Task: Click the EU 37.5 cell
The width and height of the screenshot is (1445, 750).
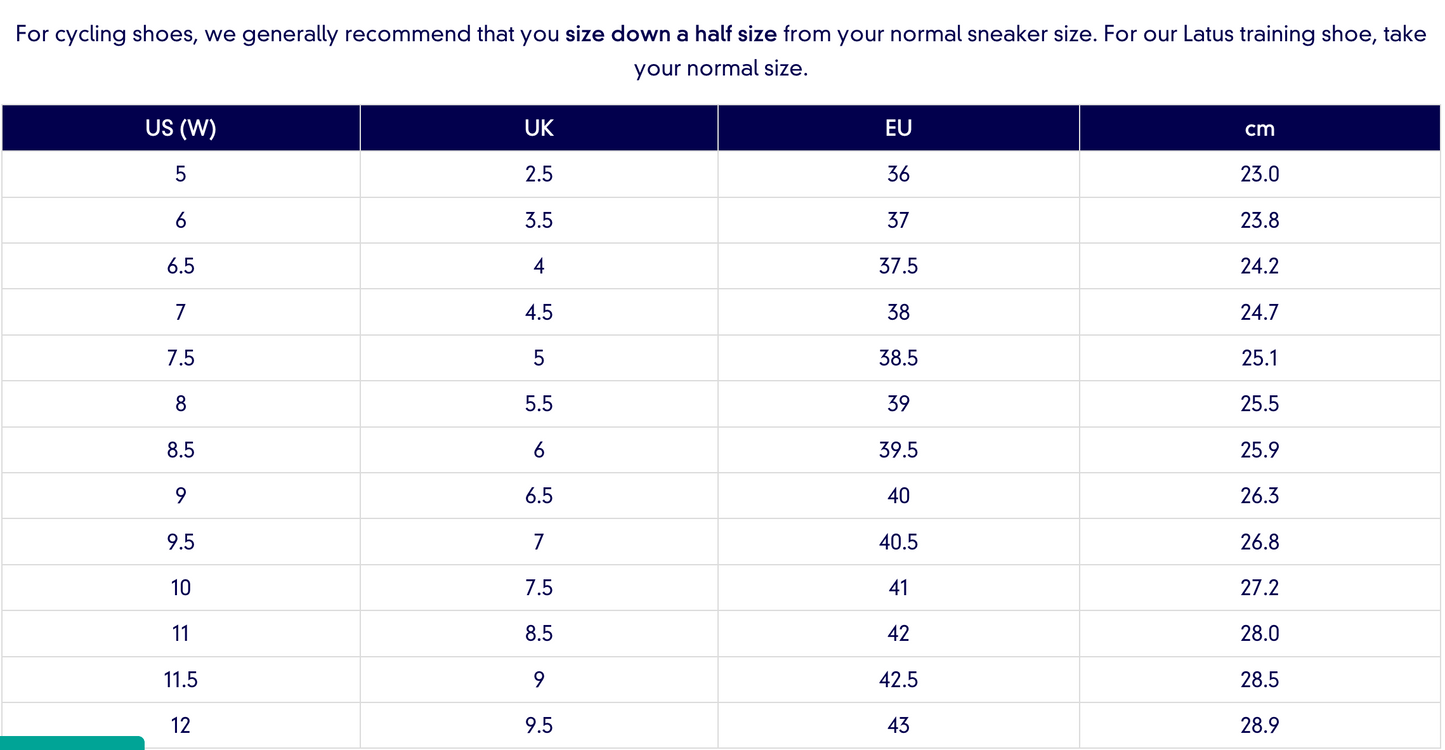Action: click(898, 266)
